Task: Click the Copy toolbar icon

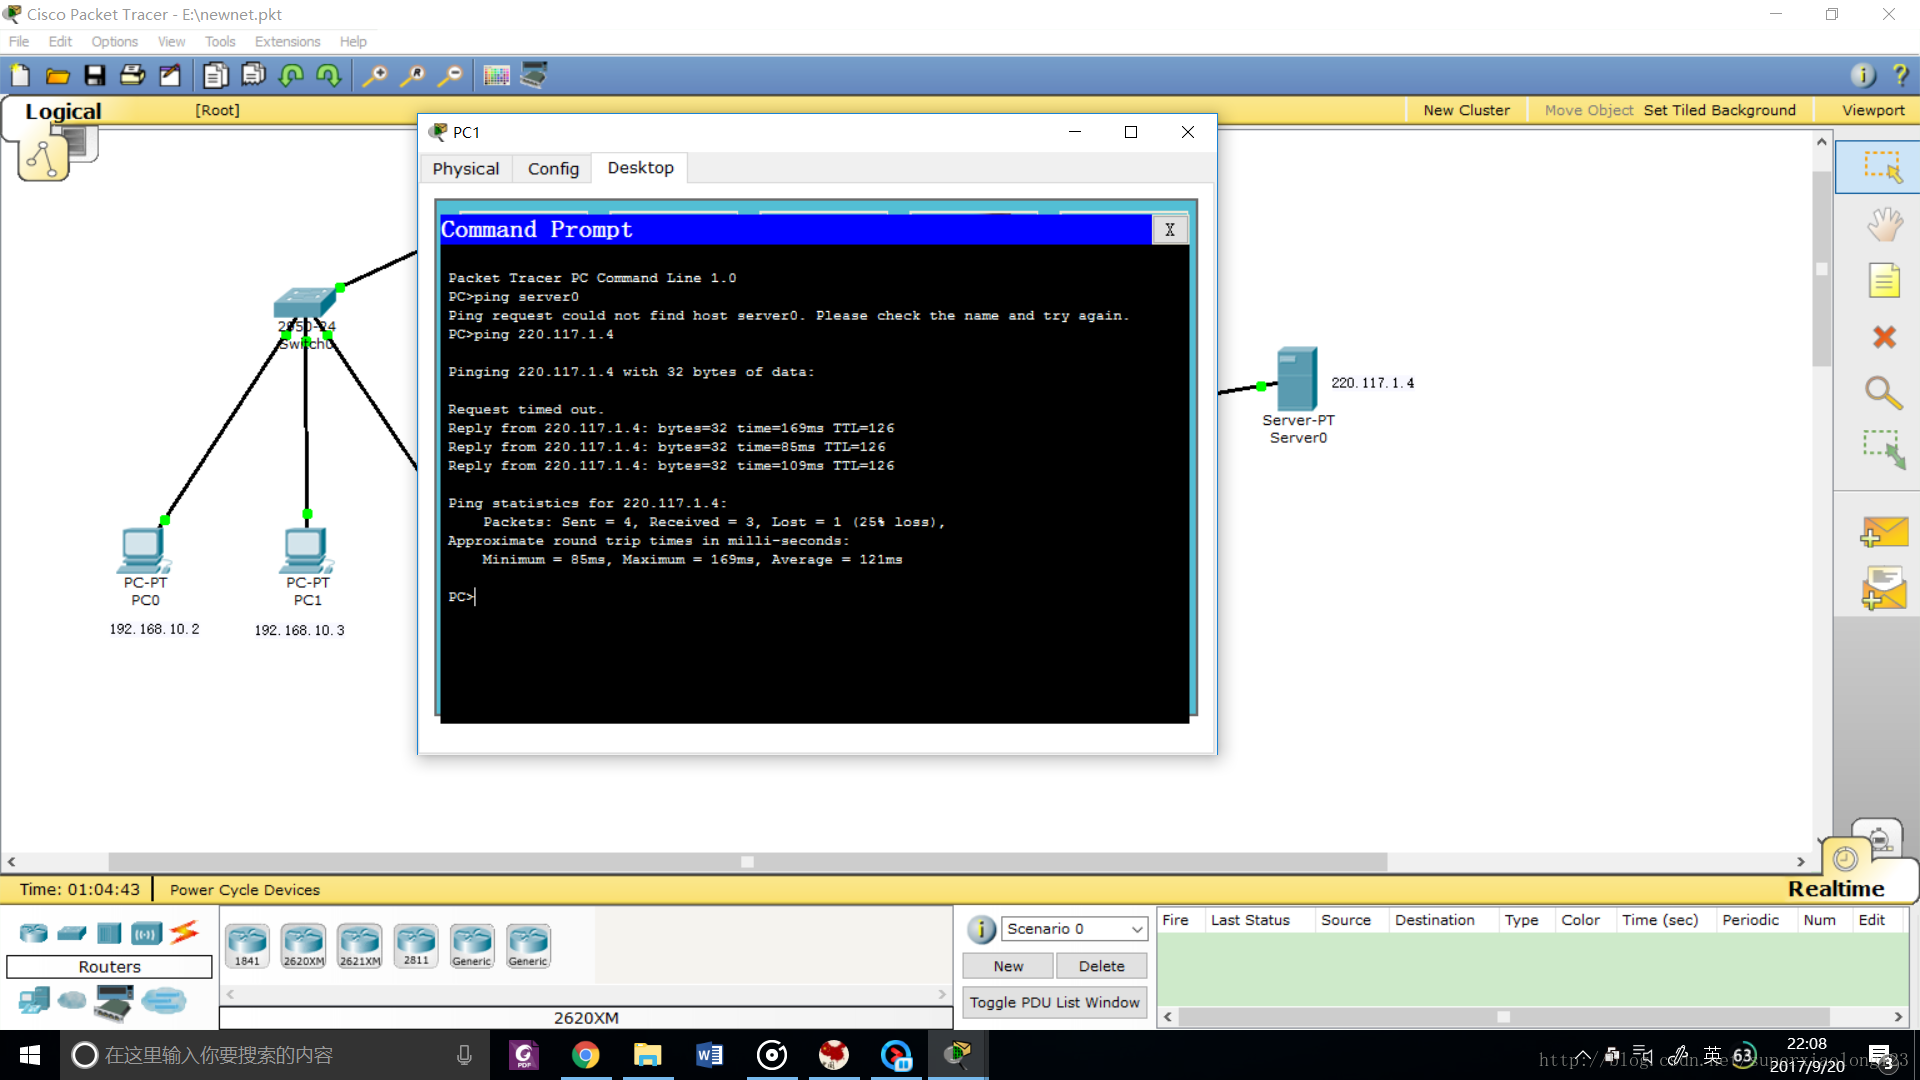Action: [215, 75]
